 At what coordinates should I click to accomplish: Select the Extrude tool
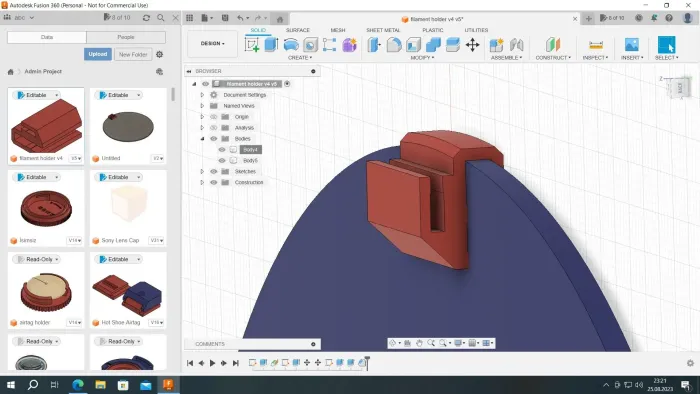[271, 45]
